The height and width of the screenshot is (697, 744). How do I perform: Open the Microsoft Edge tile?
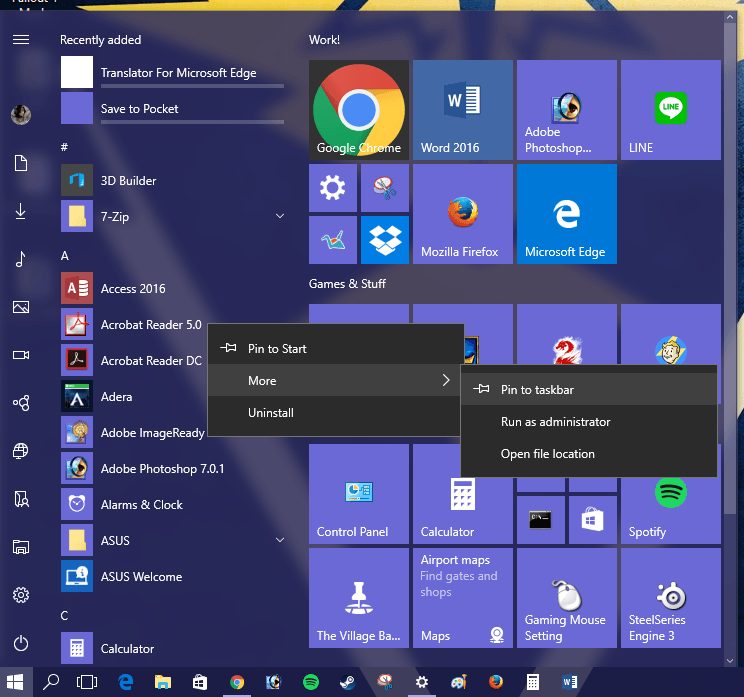(x=566, y=213)
